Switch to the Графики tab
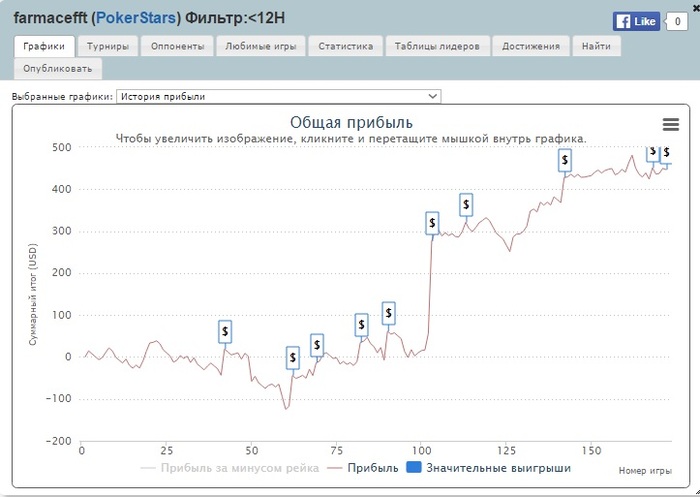 click(44, 46)
